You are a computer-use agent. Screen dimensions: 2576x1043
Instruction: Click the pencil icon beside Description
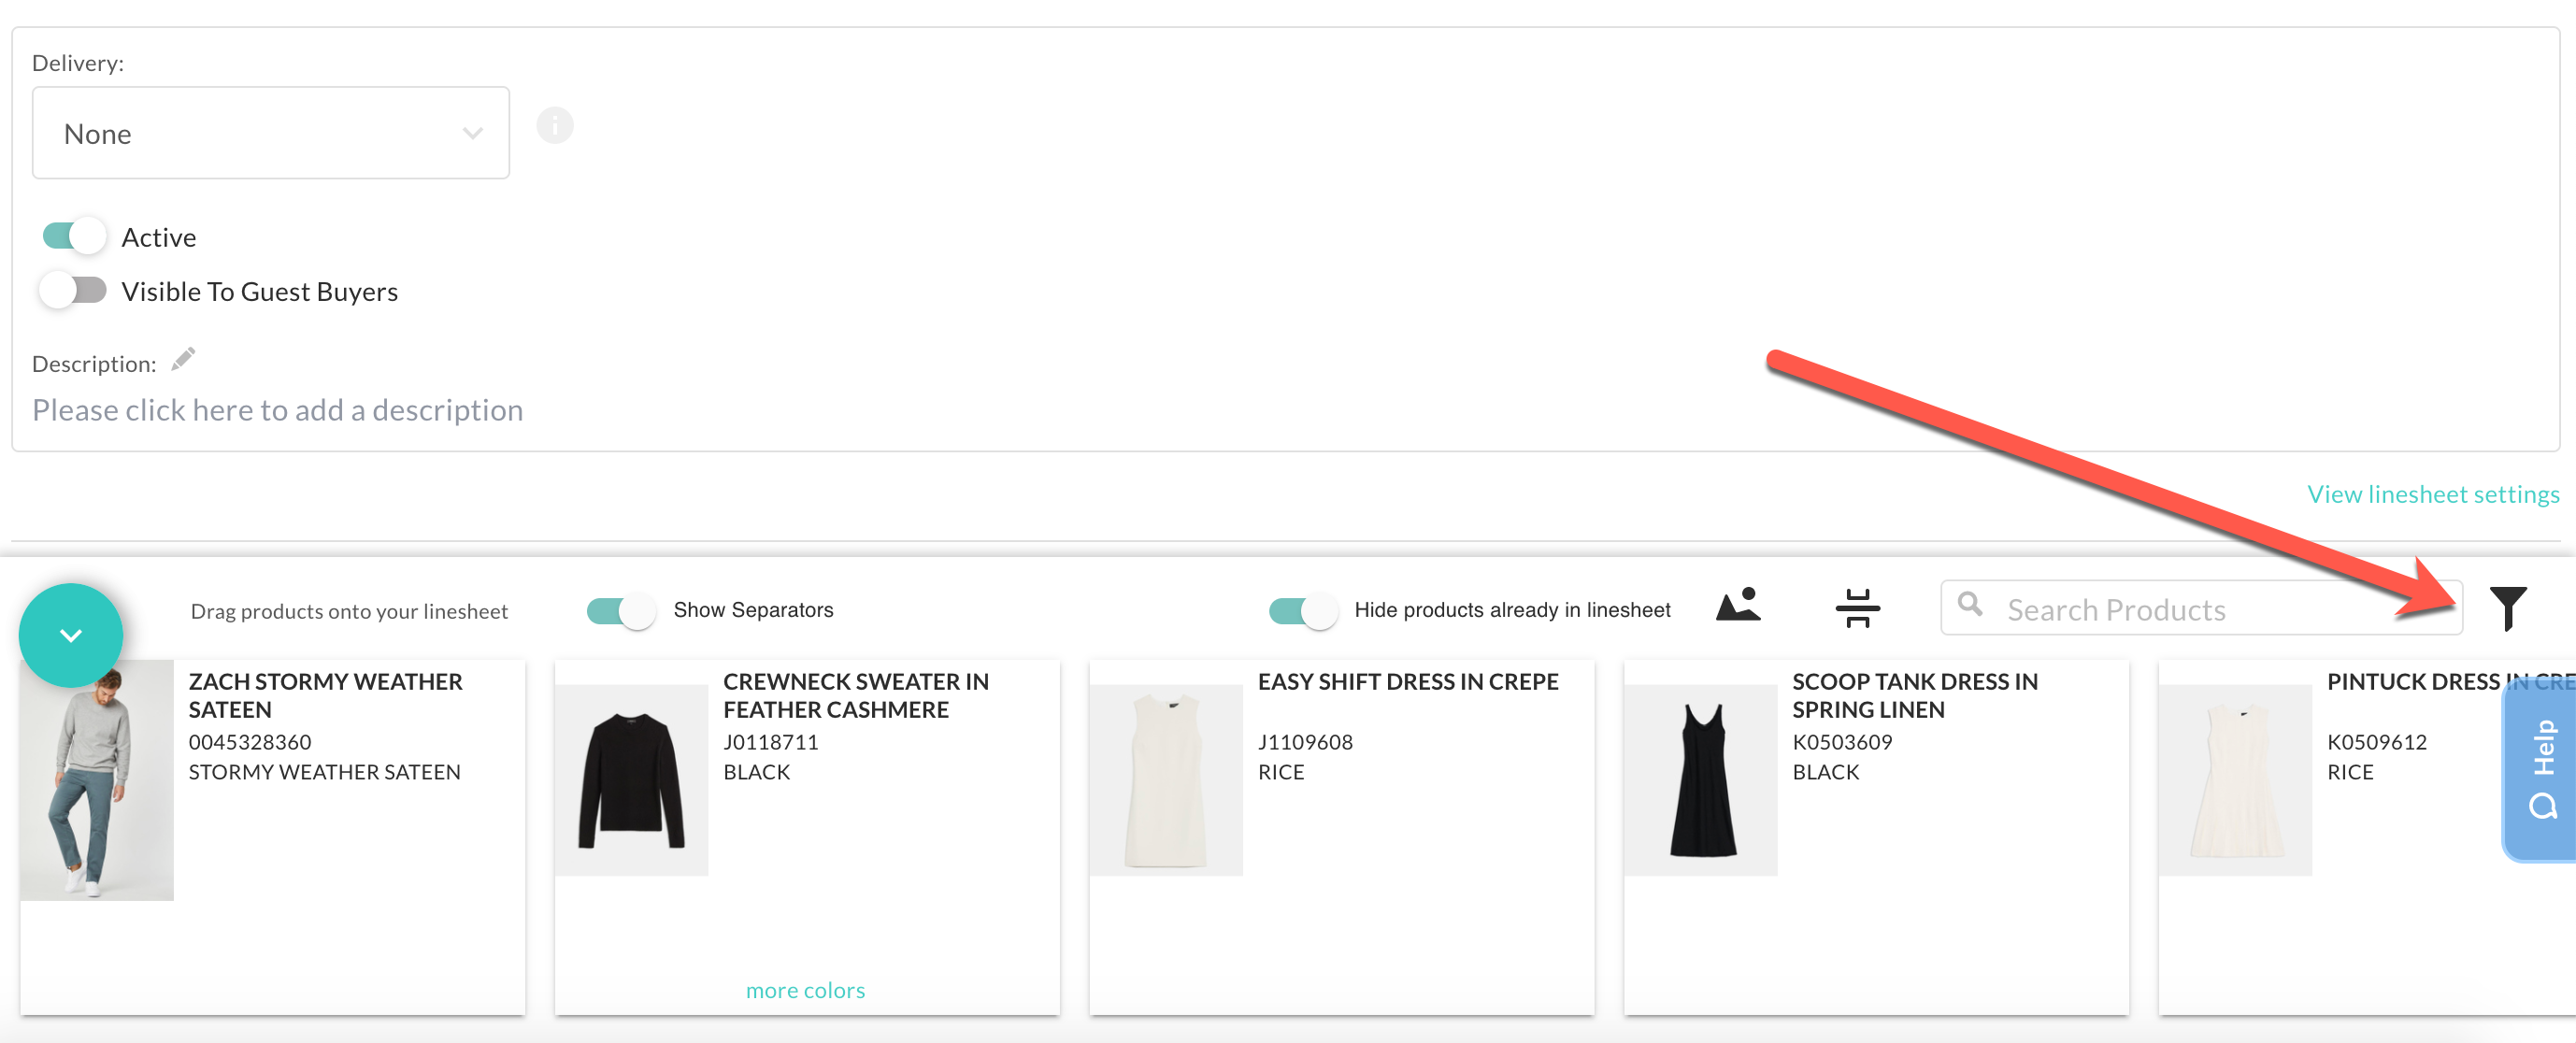[183, 359]
